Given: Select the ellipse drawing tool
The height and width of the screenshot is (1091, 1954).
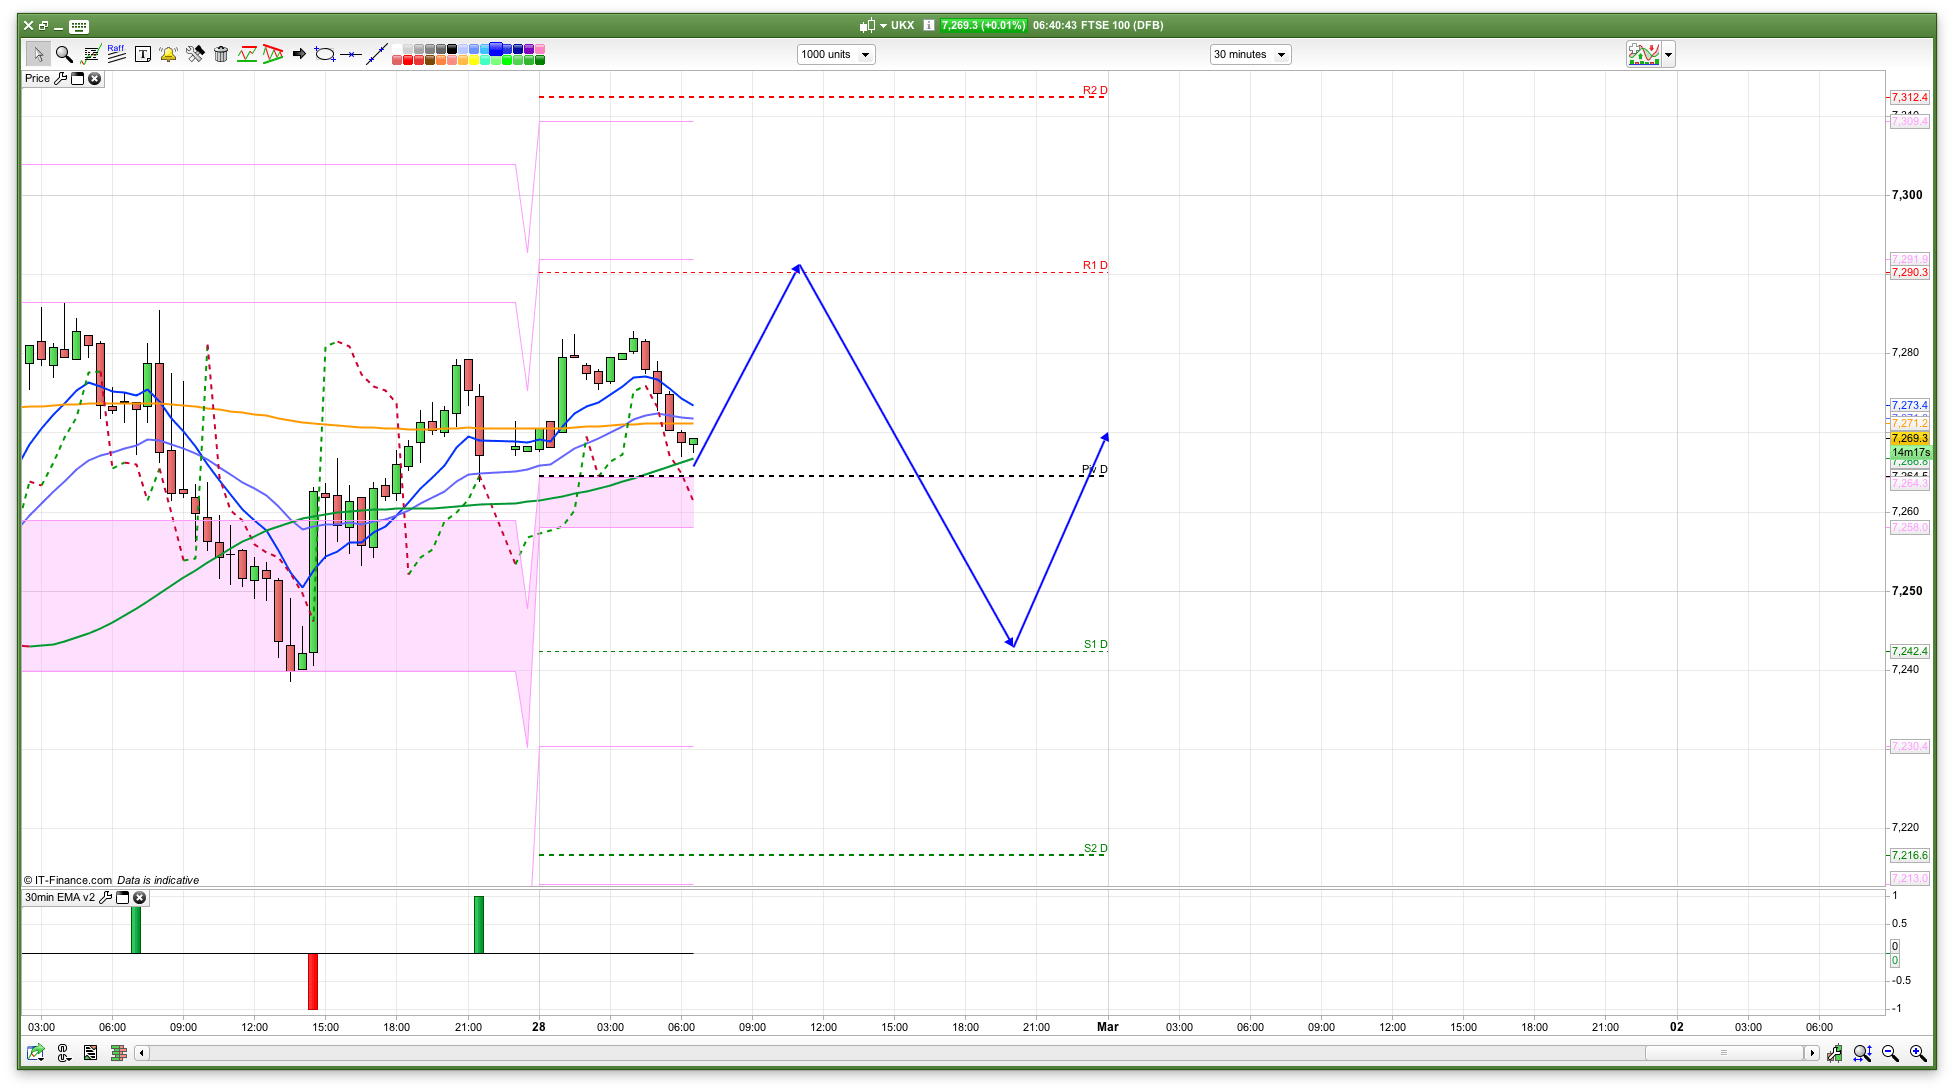Looking at the screenshot, I should (x=324, y=54).
